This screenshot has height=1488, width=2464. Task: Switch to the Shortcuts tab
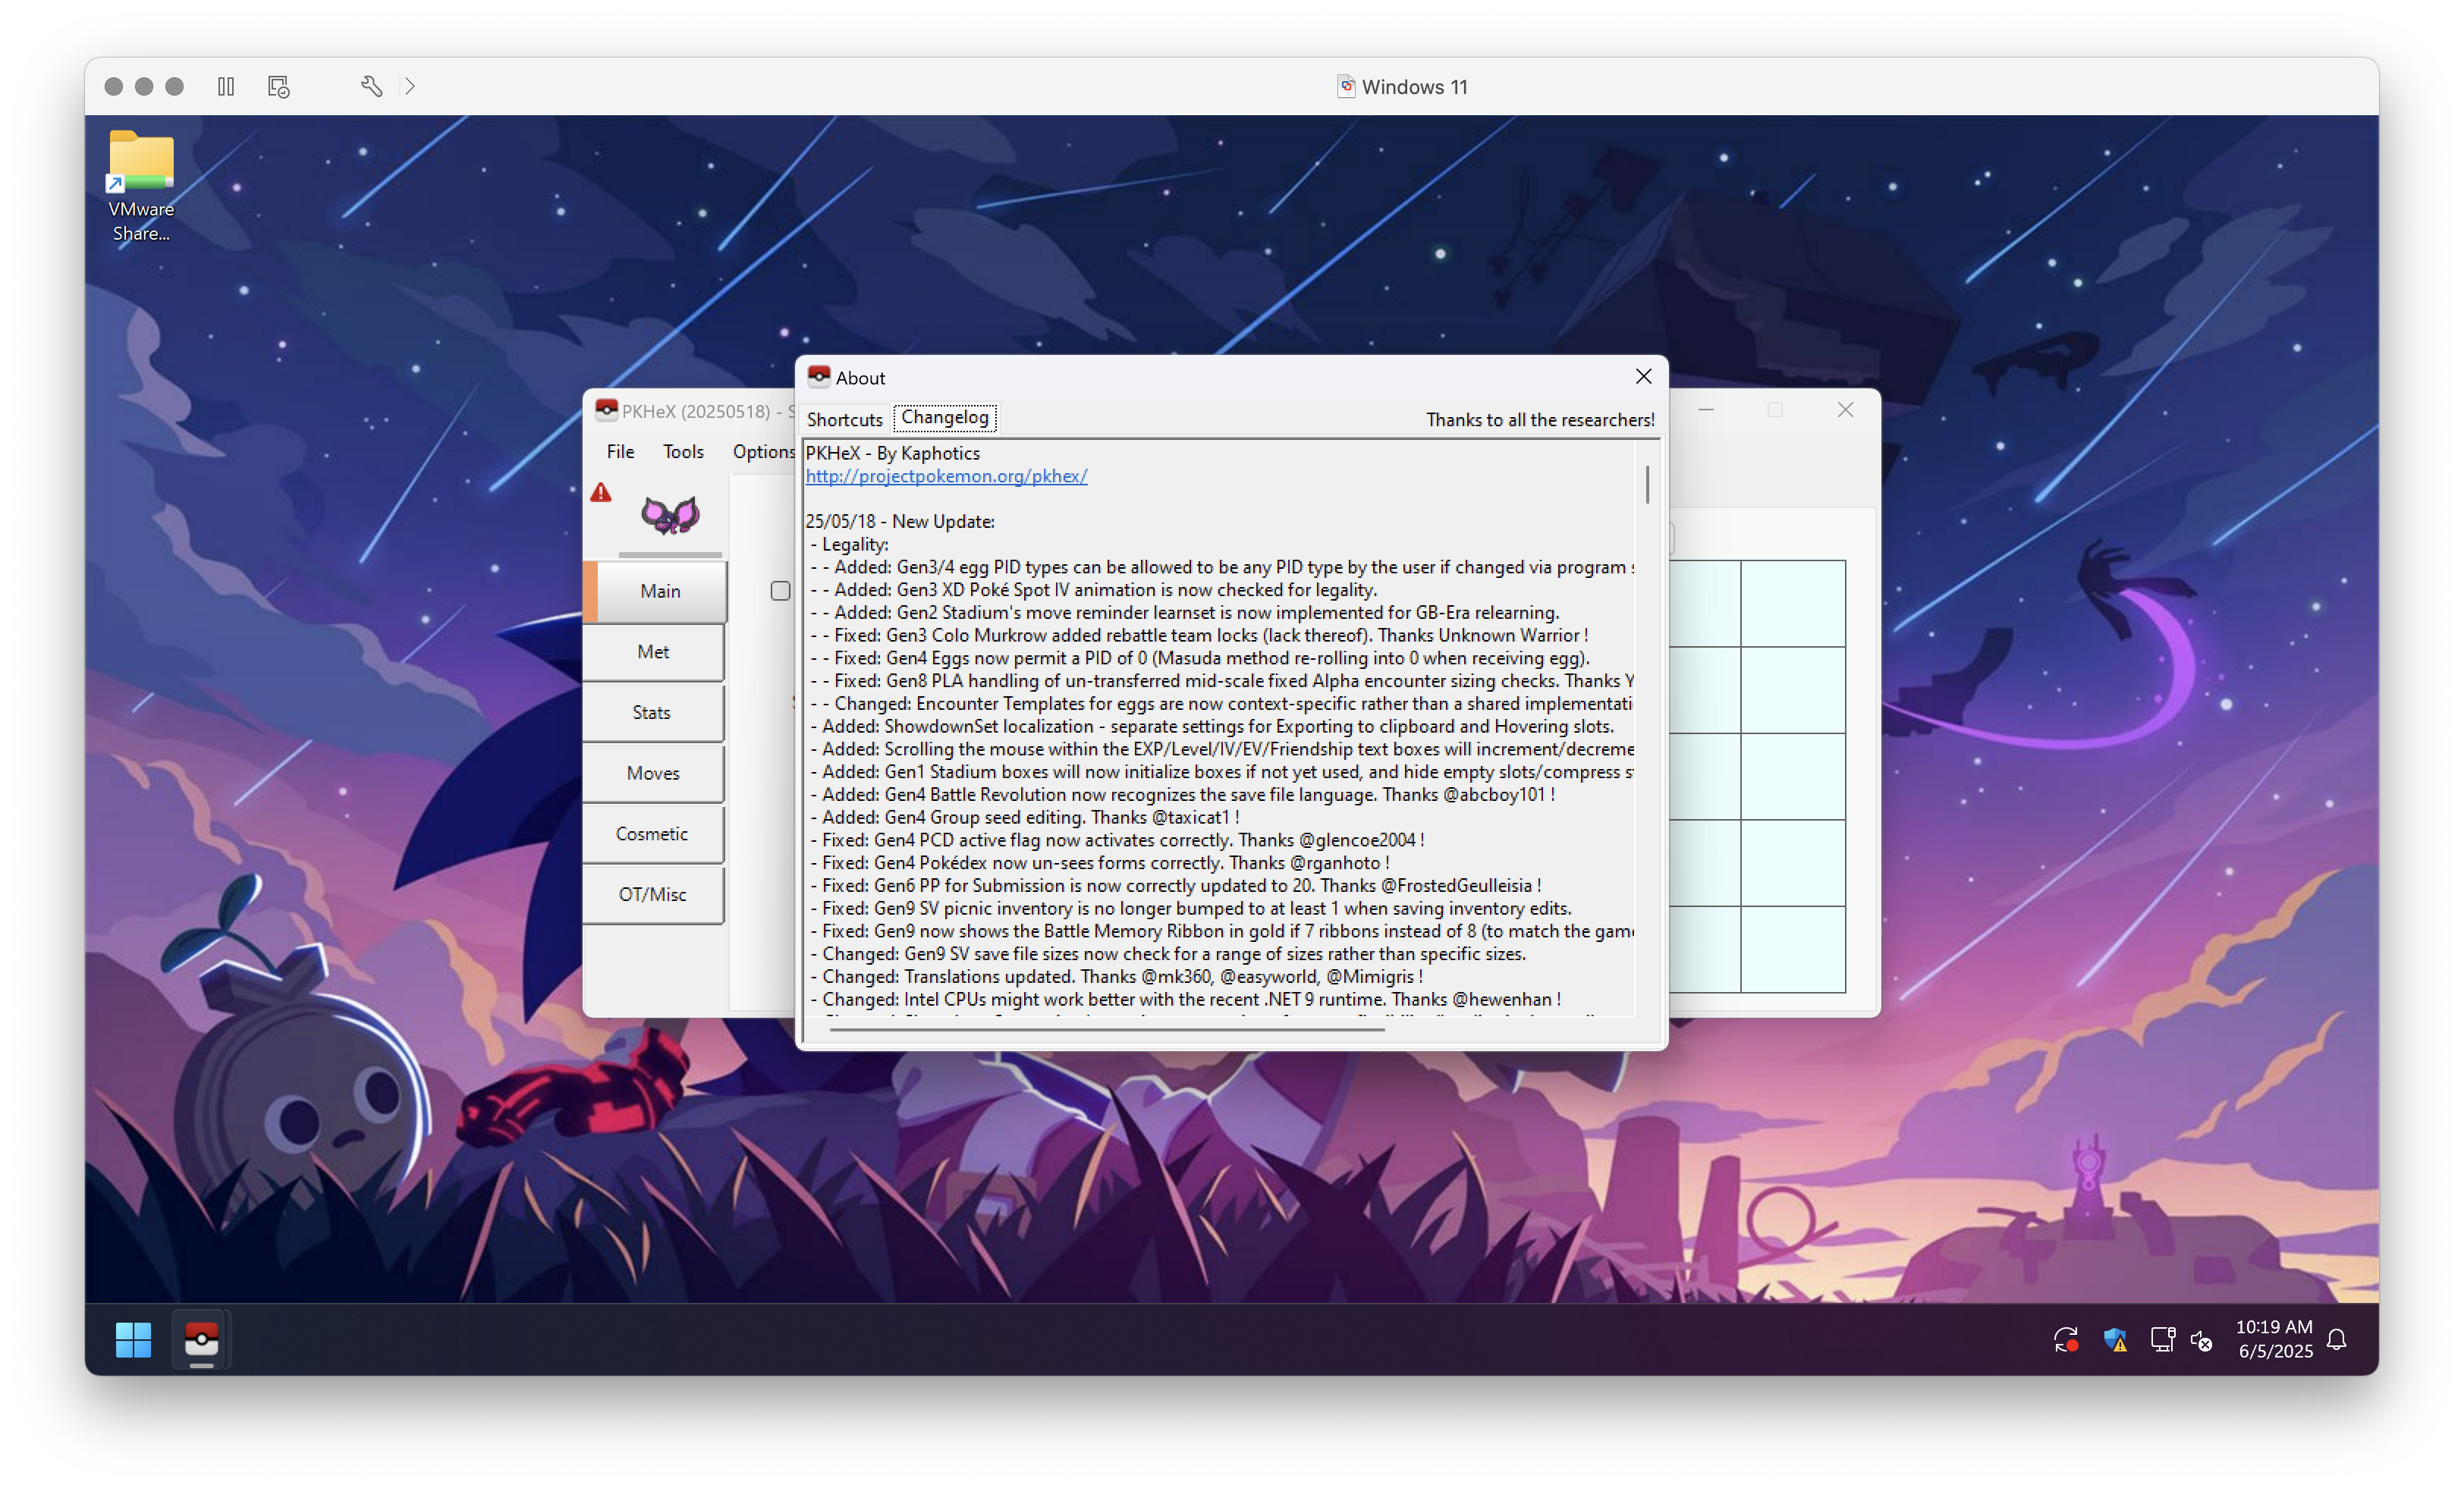844,419
